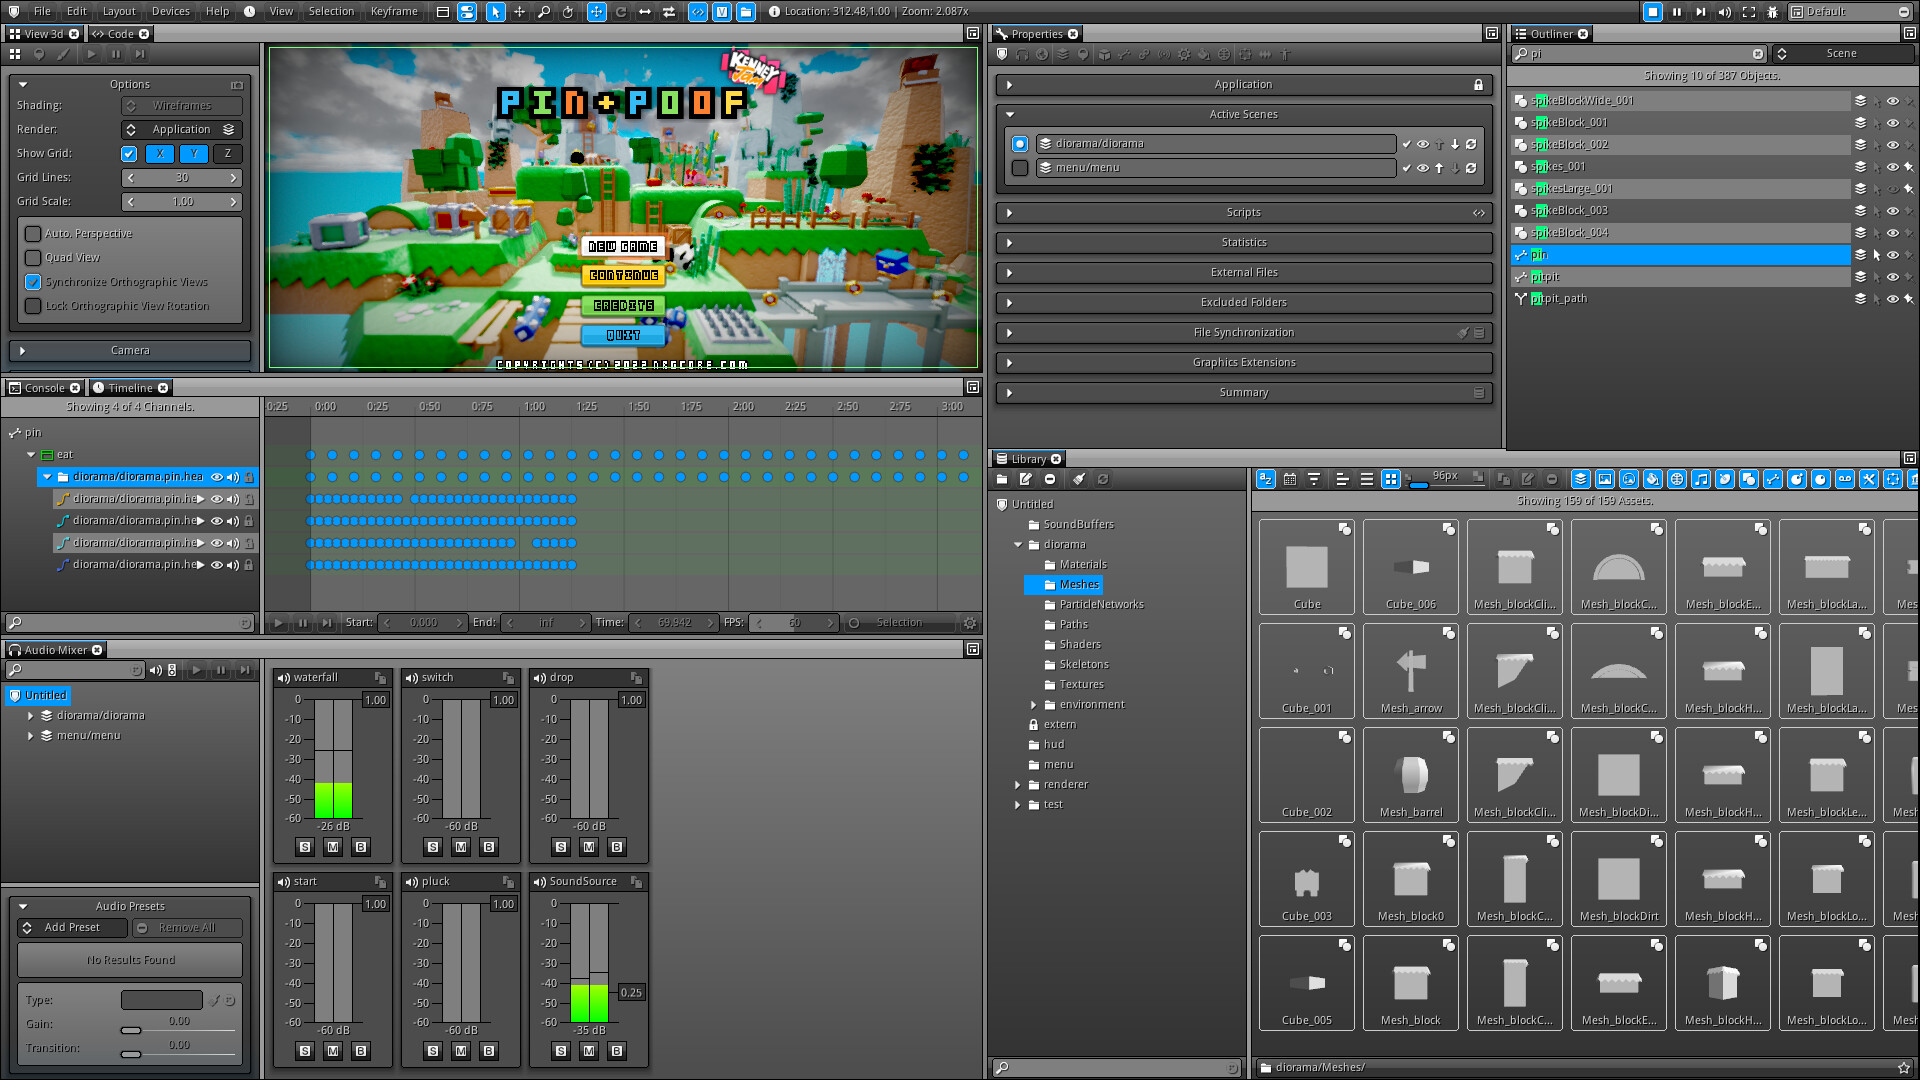
Task: Switch to the Console tab
Action: point(44,387)
